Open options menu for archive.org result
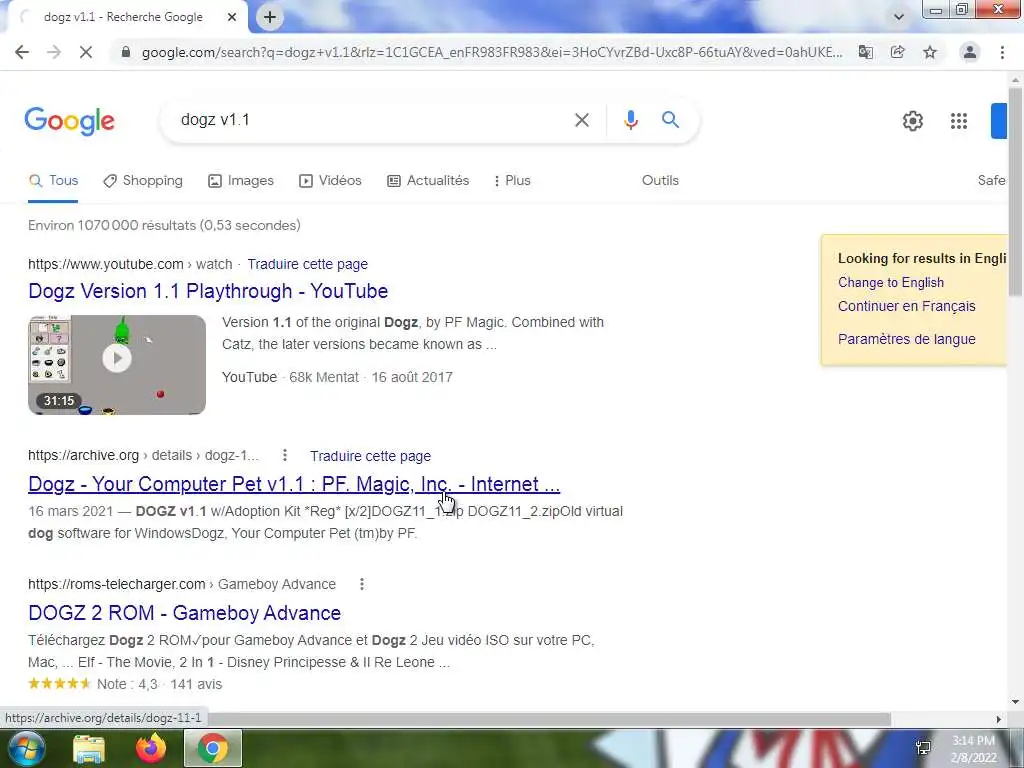Image resolution: width=1024 pixels, height=768 pixels. point(285,455)
